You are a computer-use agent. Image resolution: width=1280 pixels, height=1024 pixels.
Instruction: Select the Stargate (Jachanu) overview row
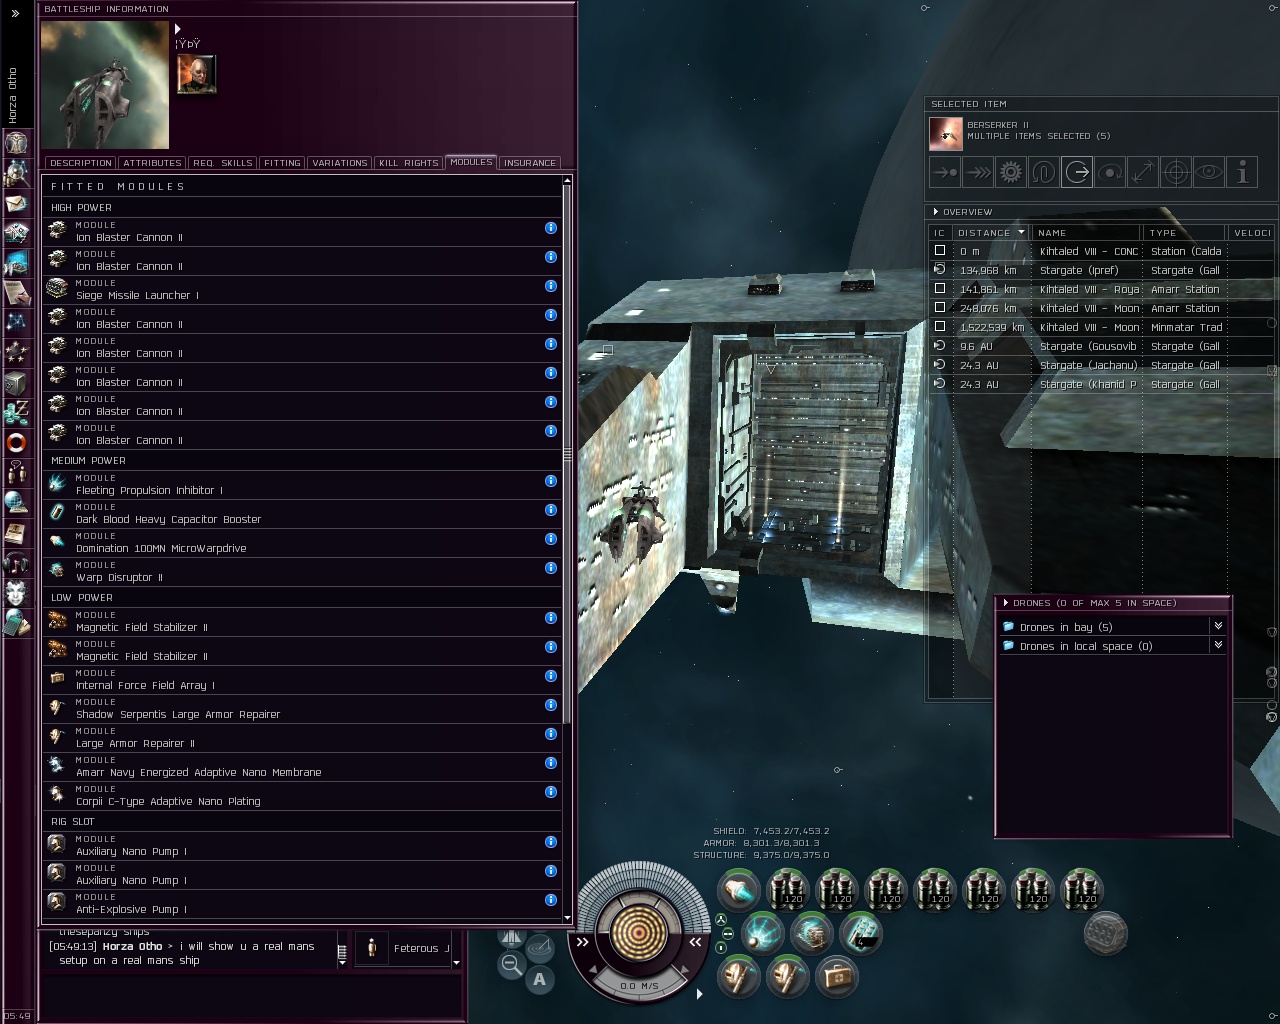point(1102,365)
